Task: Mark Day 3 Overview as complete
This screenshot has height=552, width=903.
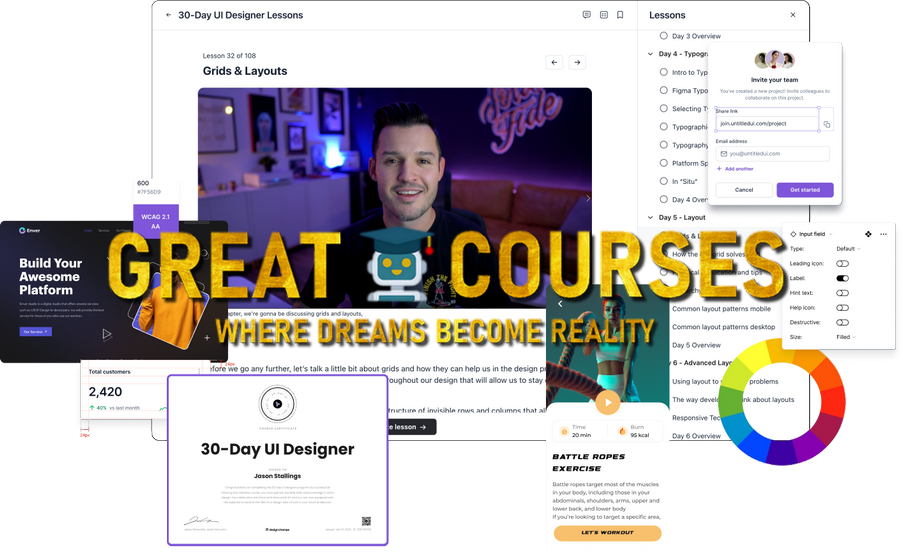Action: click(x=663, y=36)
